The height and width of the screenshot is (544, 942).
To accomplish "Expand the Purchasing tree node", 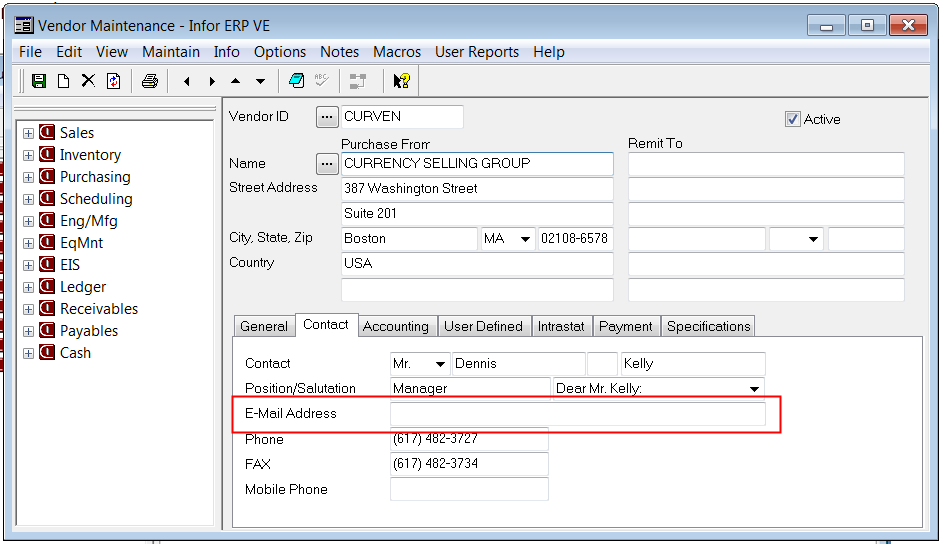I will [x=28, y=177].
